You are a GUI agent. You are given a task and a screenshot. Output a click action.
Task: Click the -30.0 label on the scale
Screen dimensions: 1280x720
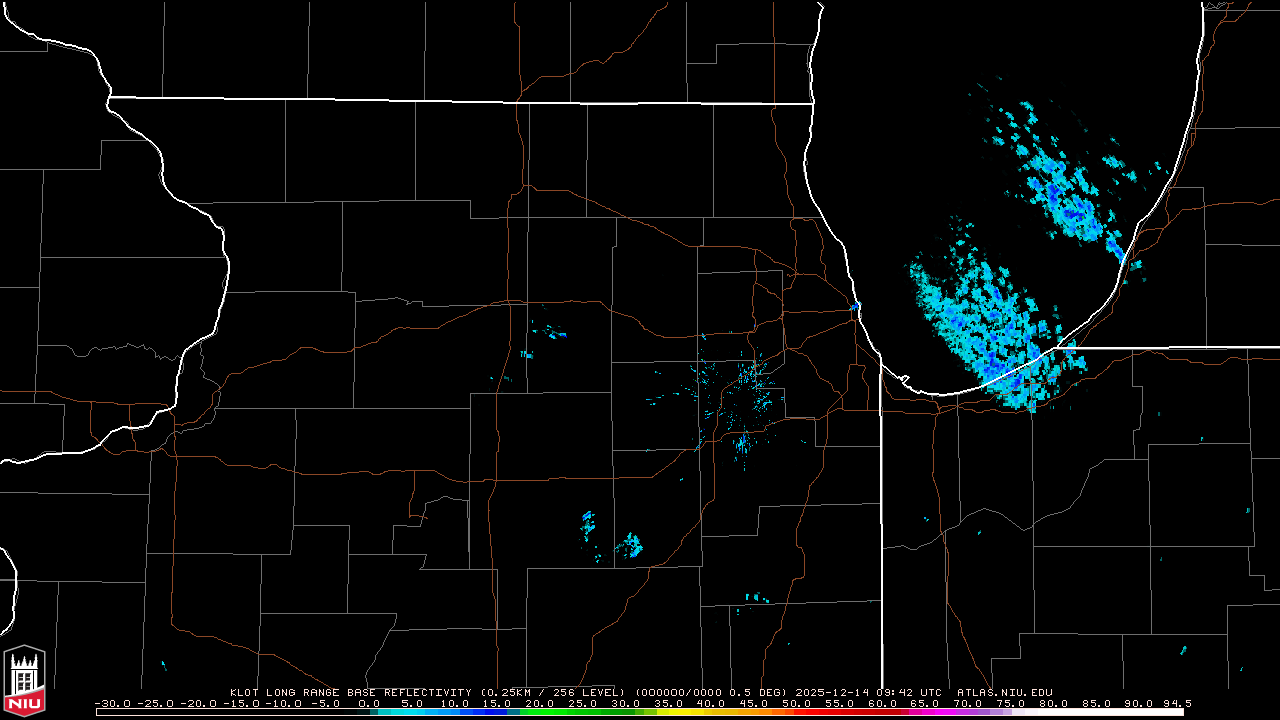click(x=112, y=703)
